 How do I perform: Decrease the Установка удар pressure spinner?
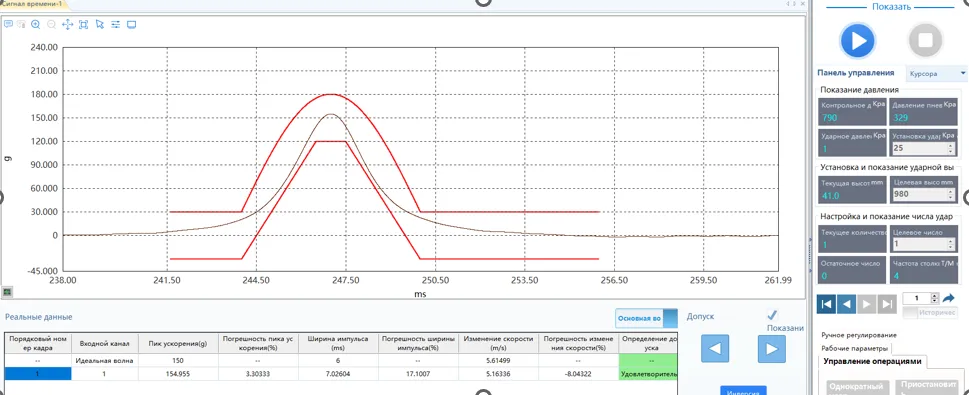pyautogui.click(x=950, y=152)
